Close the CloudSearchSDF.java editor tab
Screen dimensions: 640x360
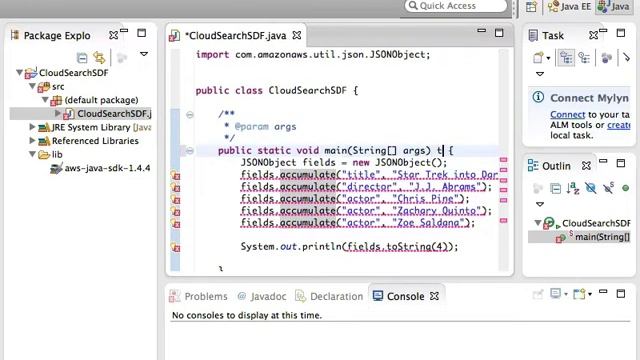[297, 36]
